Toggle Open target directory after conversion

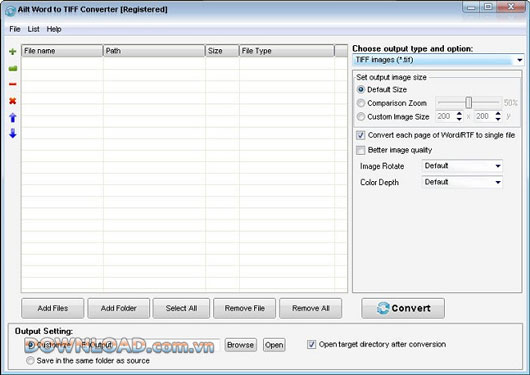[x=311, y=344]
